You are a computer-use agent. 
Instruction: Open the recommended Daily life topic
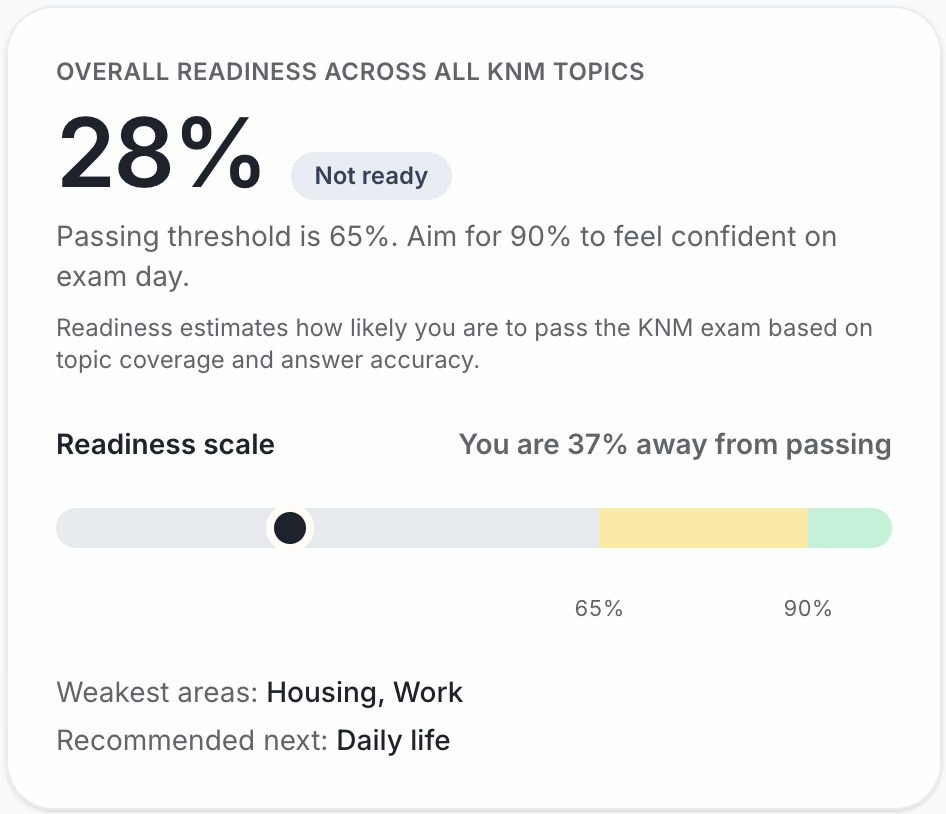click(393, 740)
